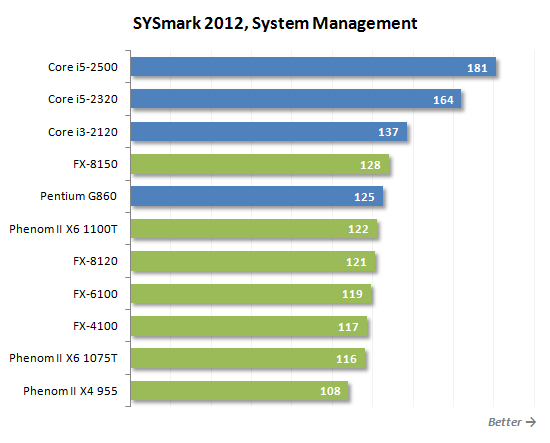Click the value 122 on the bar
The image size is (550, 443).
point(358,229)
